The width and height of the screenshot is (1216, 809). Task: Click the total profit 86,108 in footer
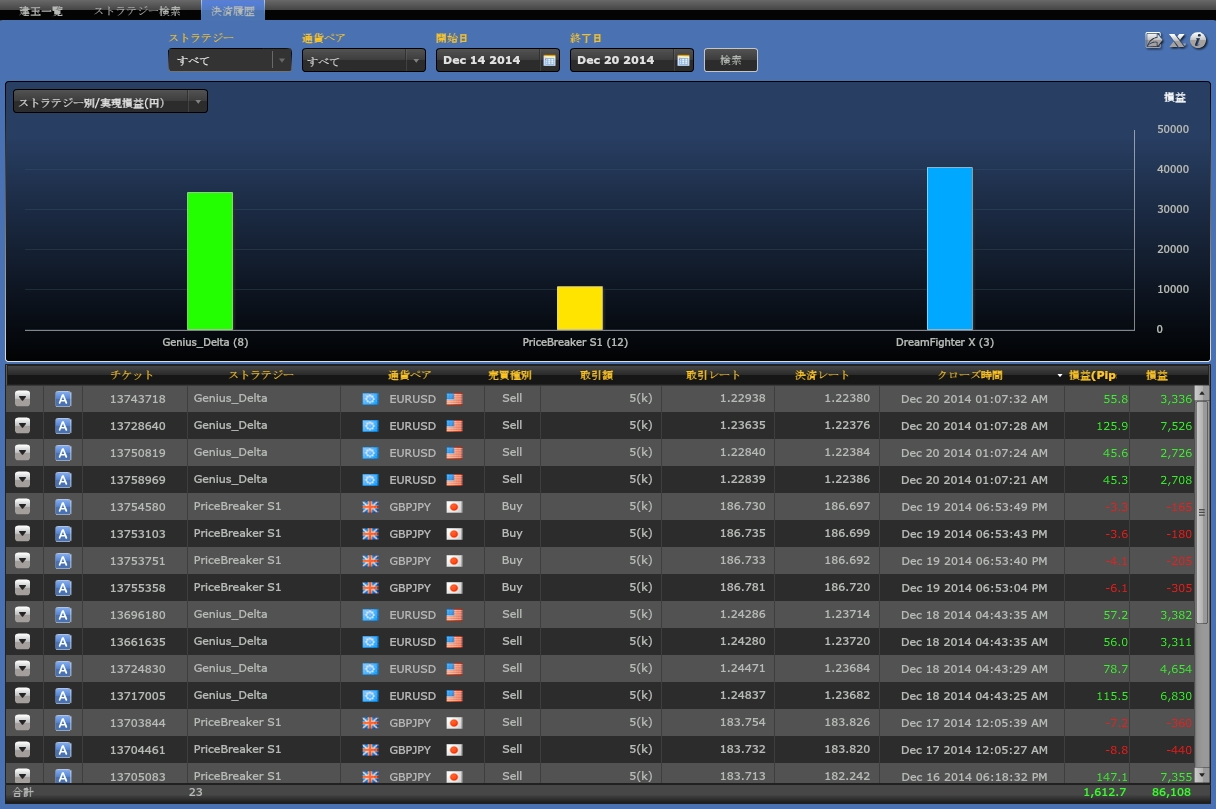click(x=1171, y=792)
